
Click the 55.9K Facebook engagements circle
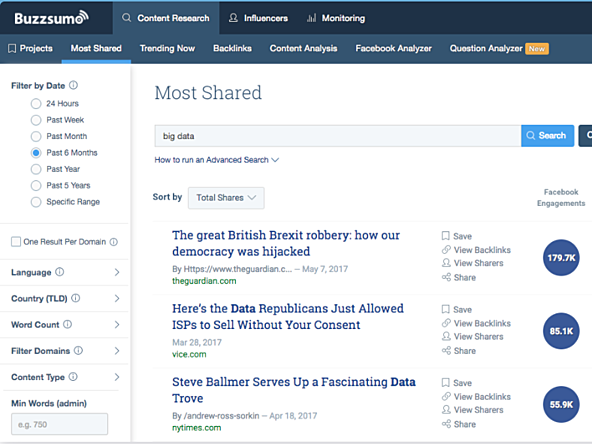561,404
